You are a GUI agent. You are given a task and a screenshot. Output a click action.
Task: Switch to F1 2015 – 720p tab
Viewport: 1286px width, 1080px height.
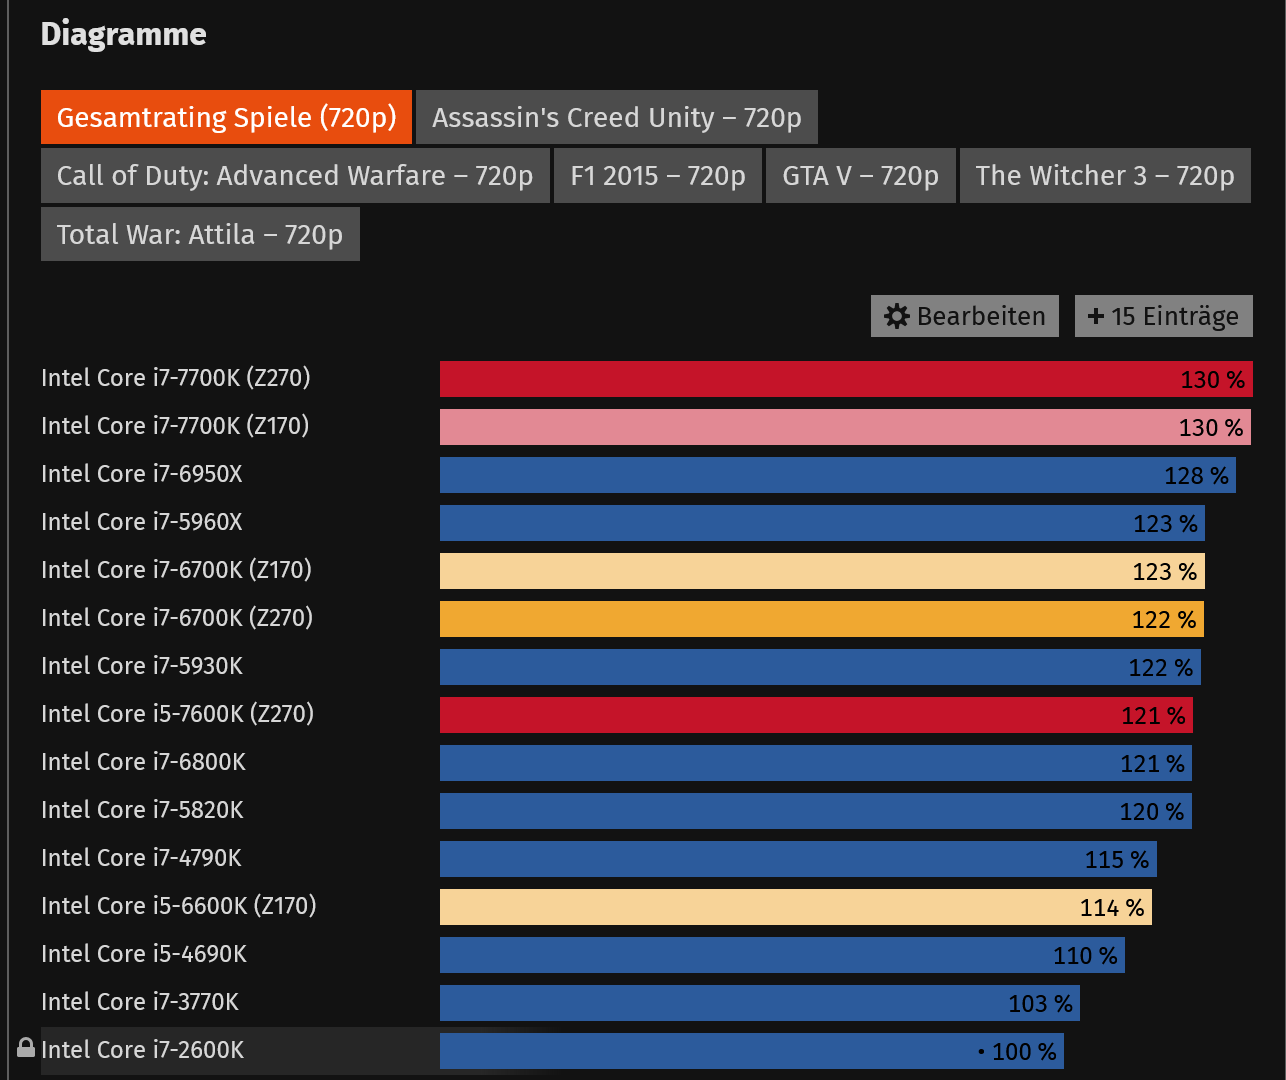click(658, 175)
